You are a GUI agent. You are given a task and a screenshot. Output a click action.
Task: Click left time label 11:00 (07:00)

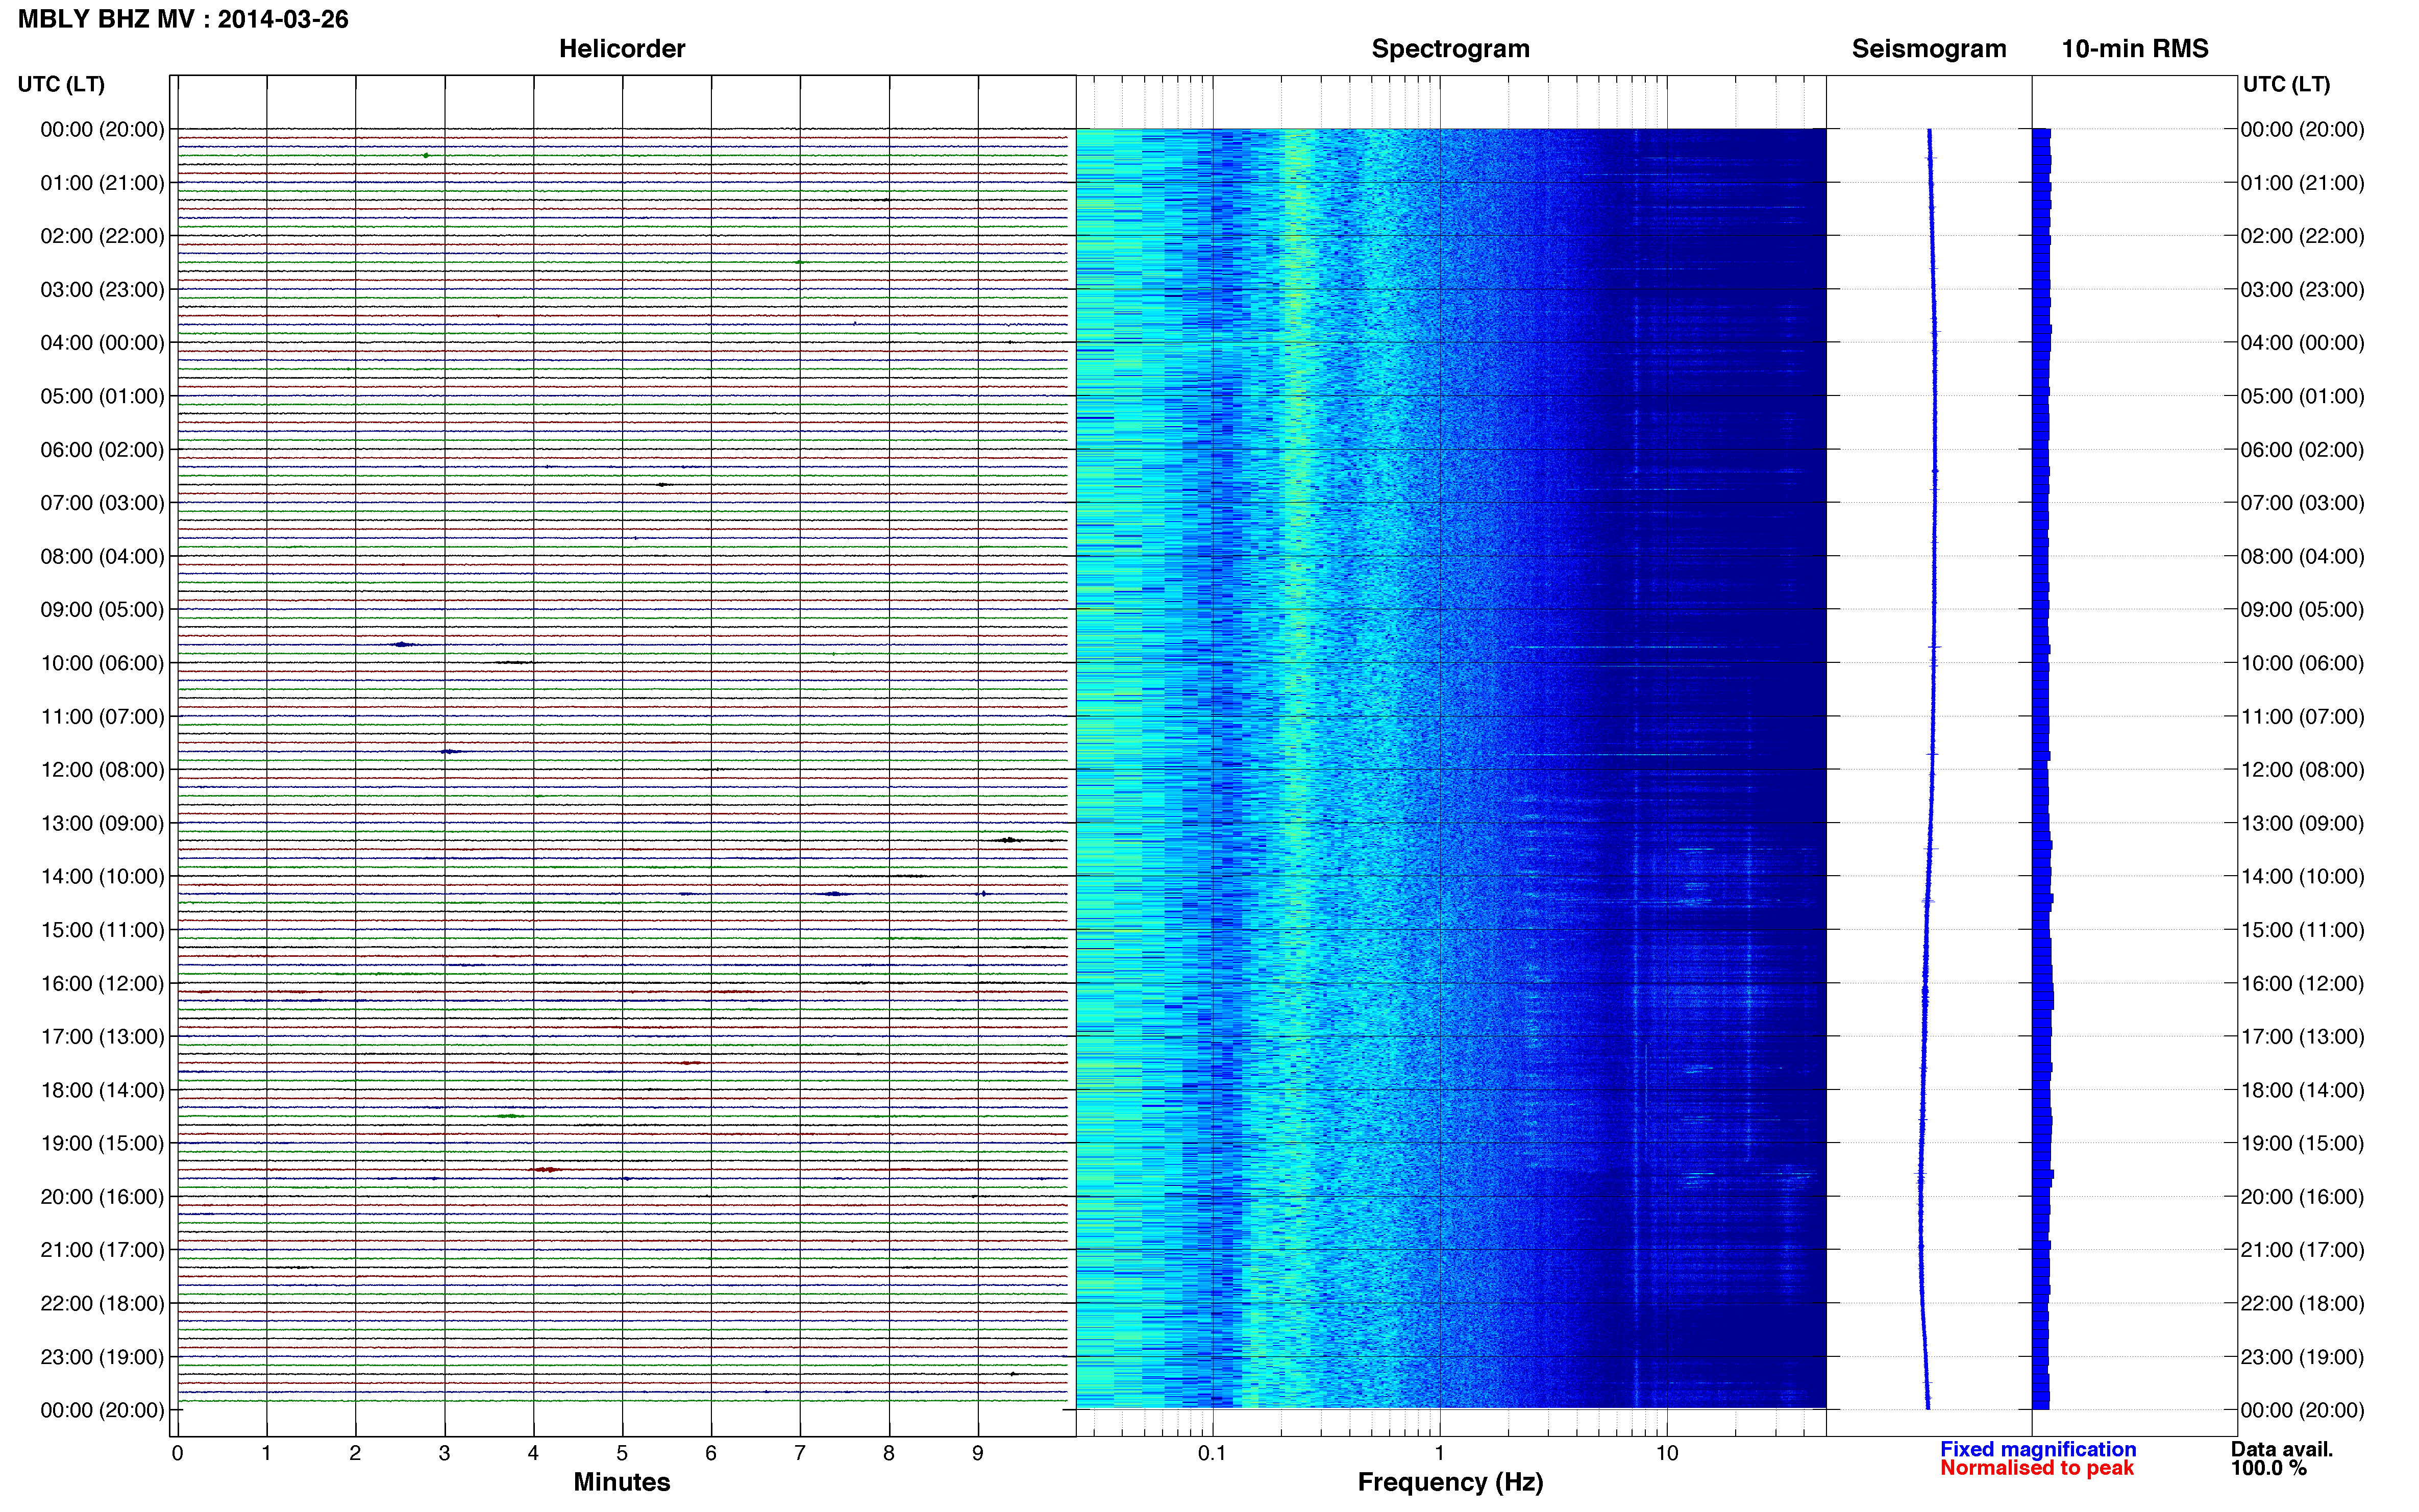coord(102,717)
